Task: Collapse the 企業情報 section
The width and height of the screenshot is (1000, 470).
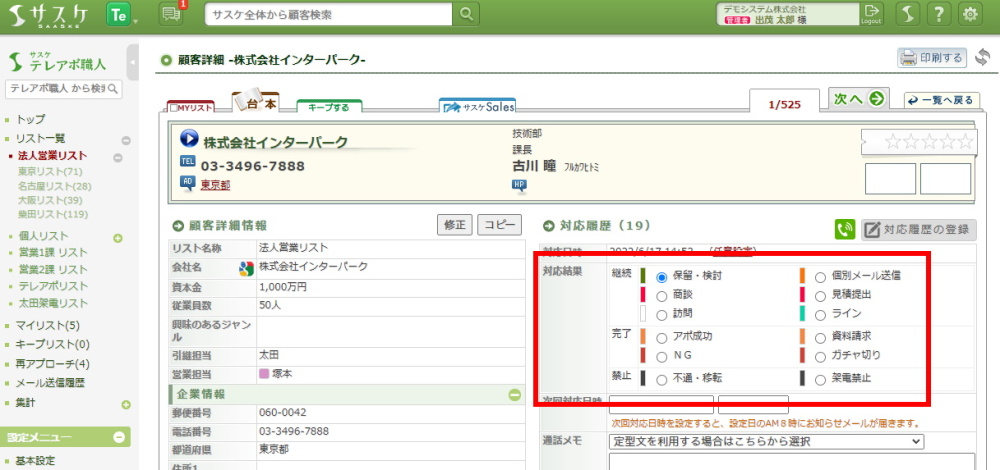Action: coord(515,395)
